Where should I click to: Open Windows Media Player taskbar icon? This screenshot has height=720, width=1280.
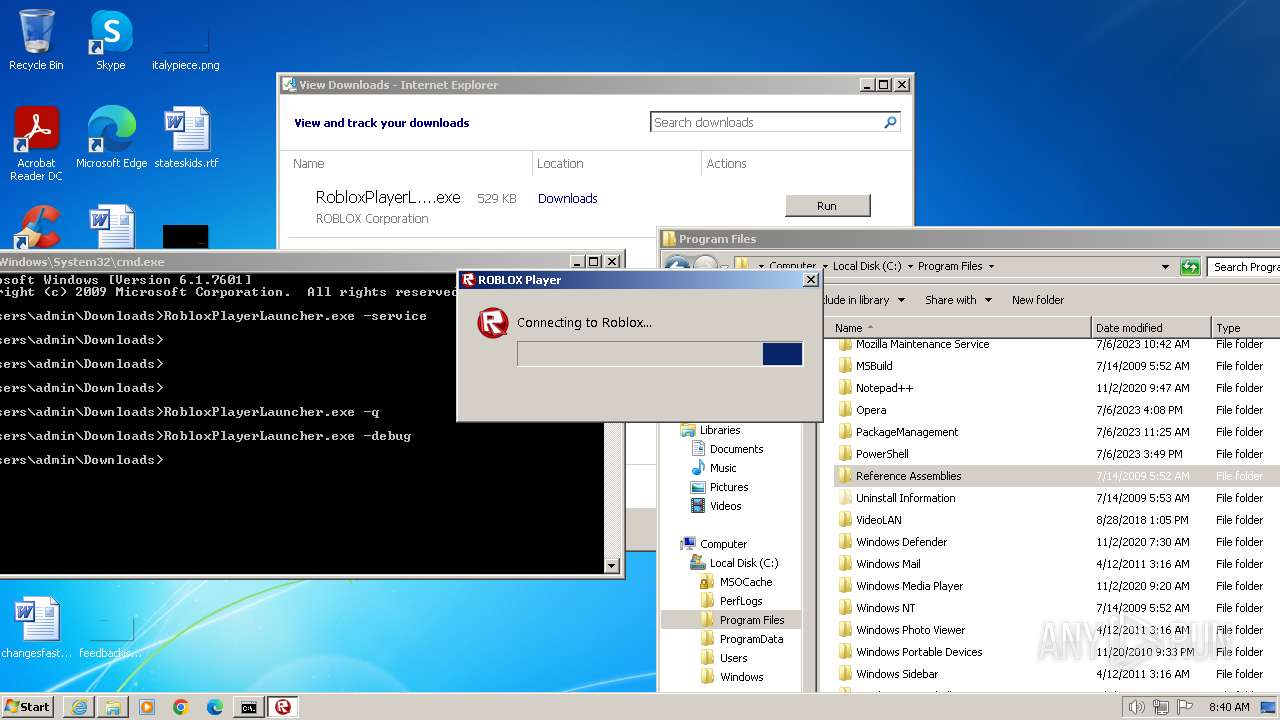pos(147,707)
